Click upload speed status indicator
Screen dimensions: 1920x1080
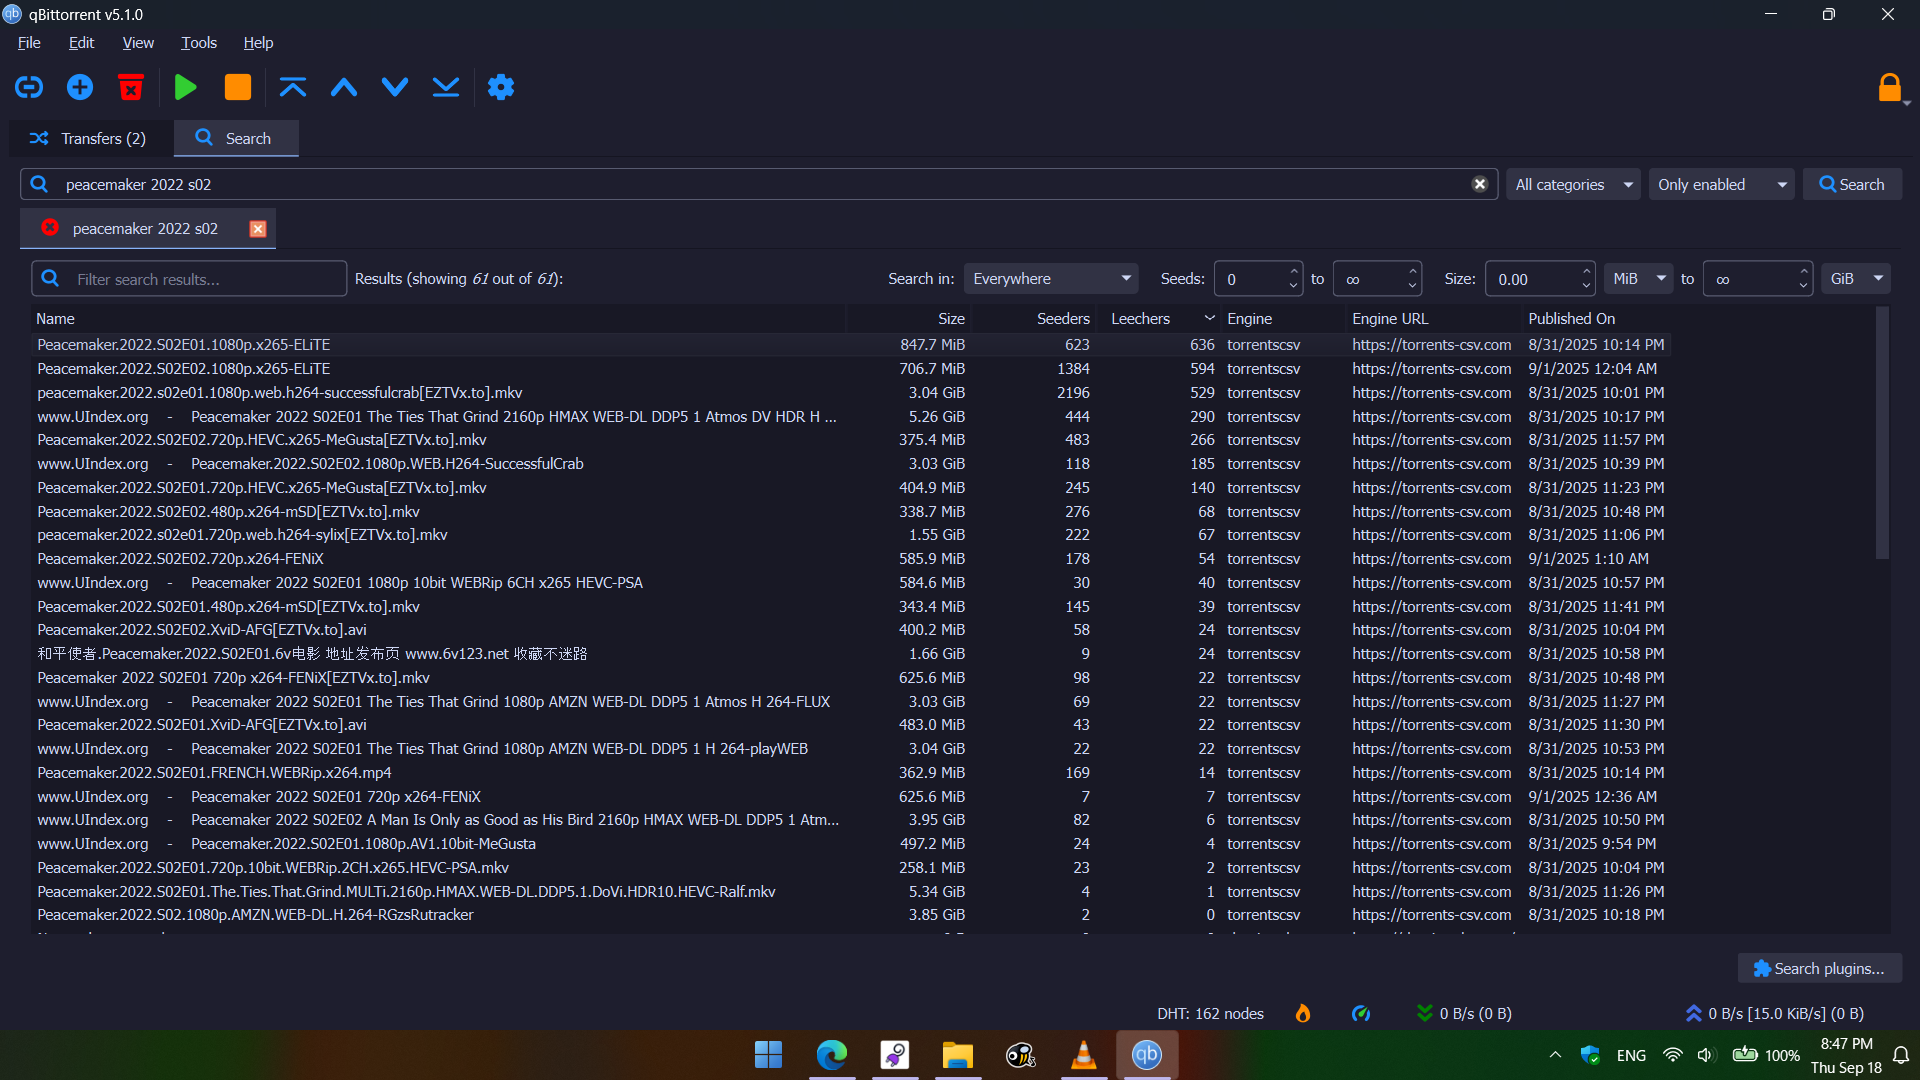coord(1774,1013)
